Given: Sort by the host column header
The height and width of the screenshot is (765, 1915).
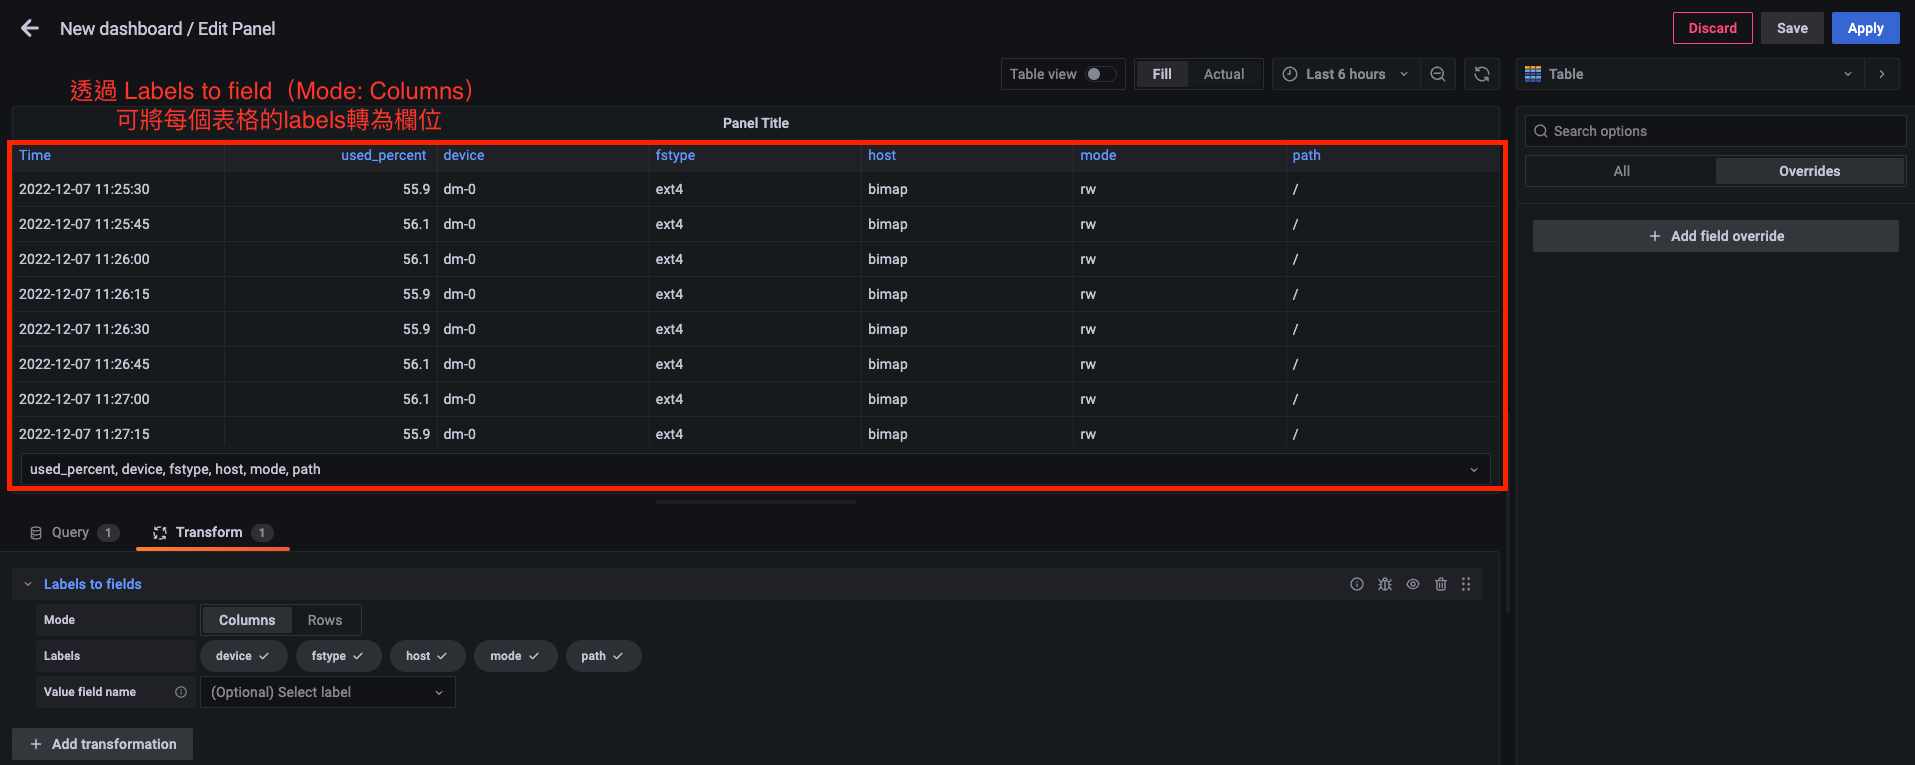Looking at the screenshot, I should click(x=882, y=155).
